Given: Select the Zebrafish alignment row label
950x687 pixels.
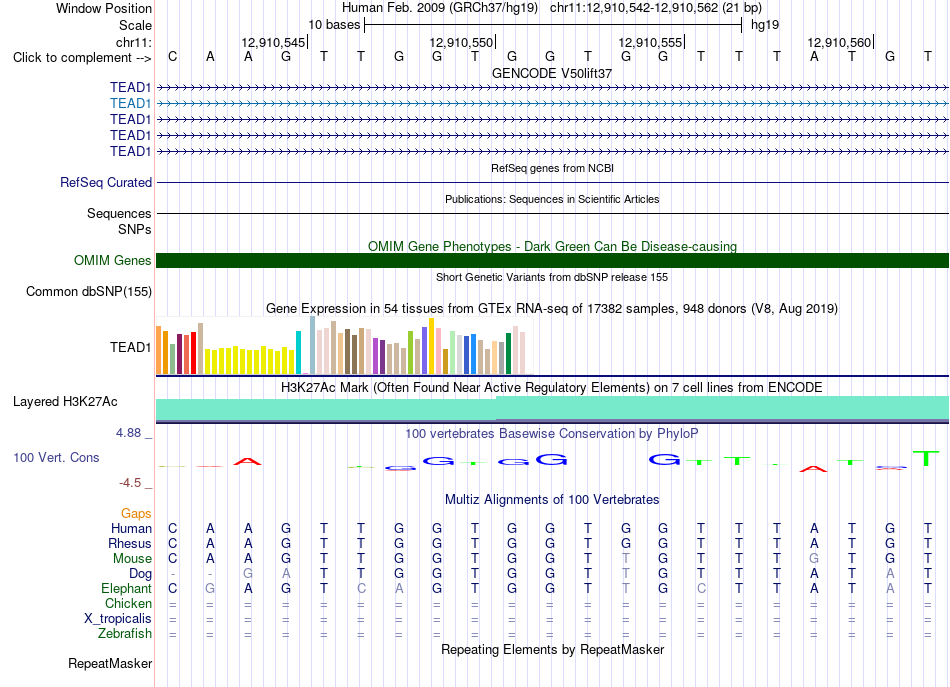Looking at the screenshot, I should [x=124, y=634].
